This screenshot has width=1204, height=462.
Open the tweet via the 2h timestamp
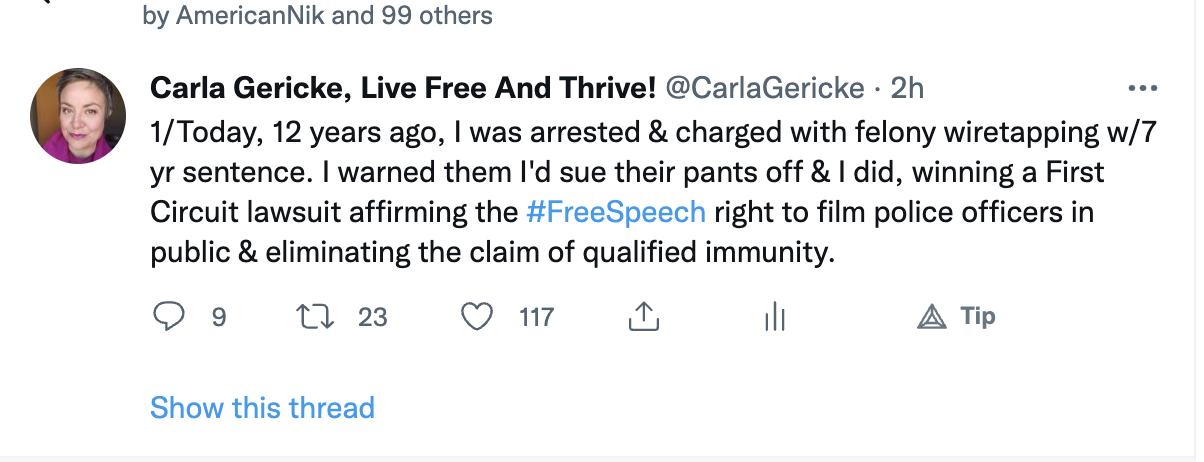(x=907, y=88)
